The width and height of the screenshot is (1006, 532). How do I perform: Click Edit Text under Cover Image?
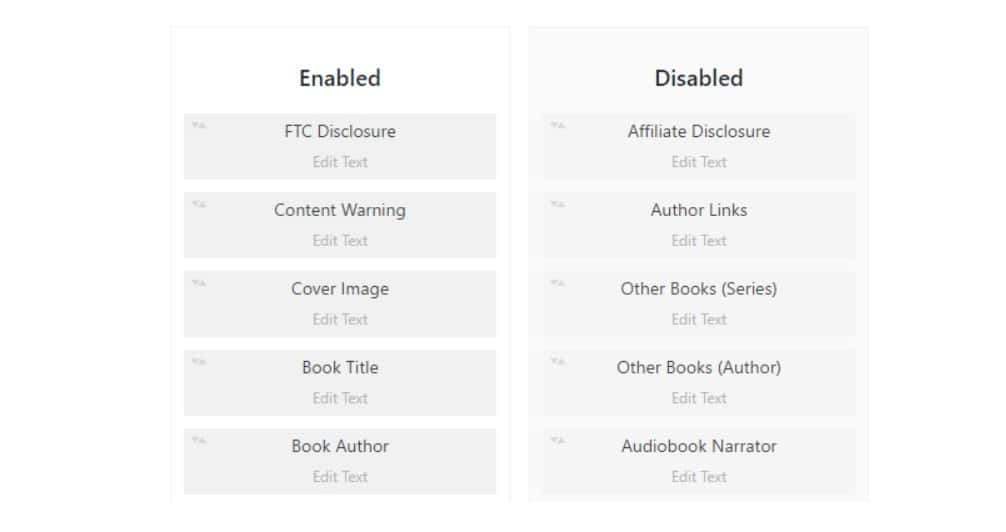coord(340,320)
